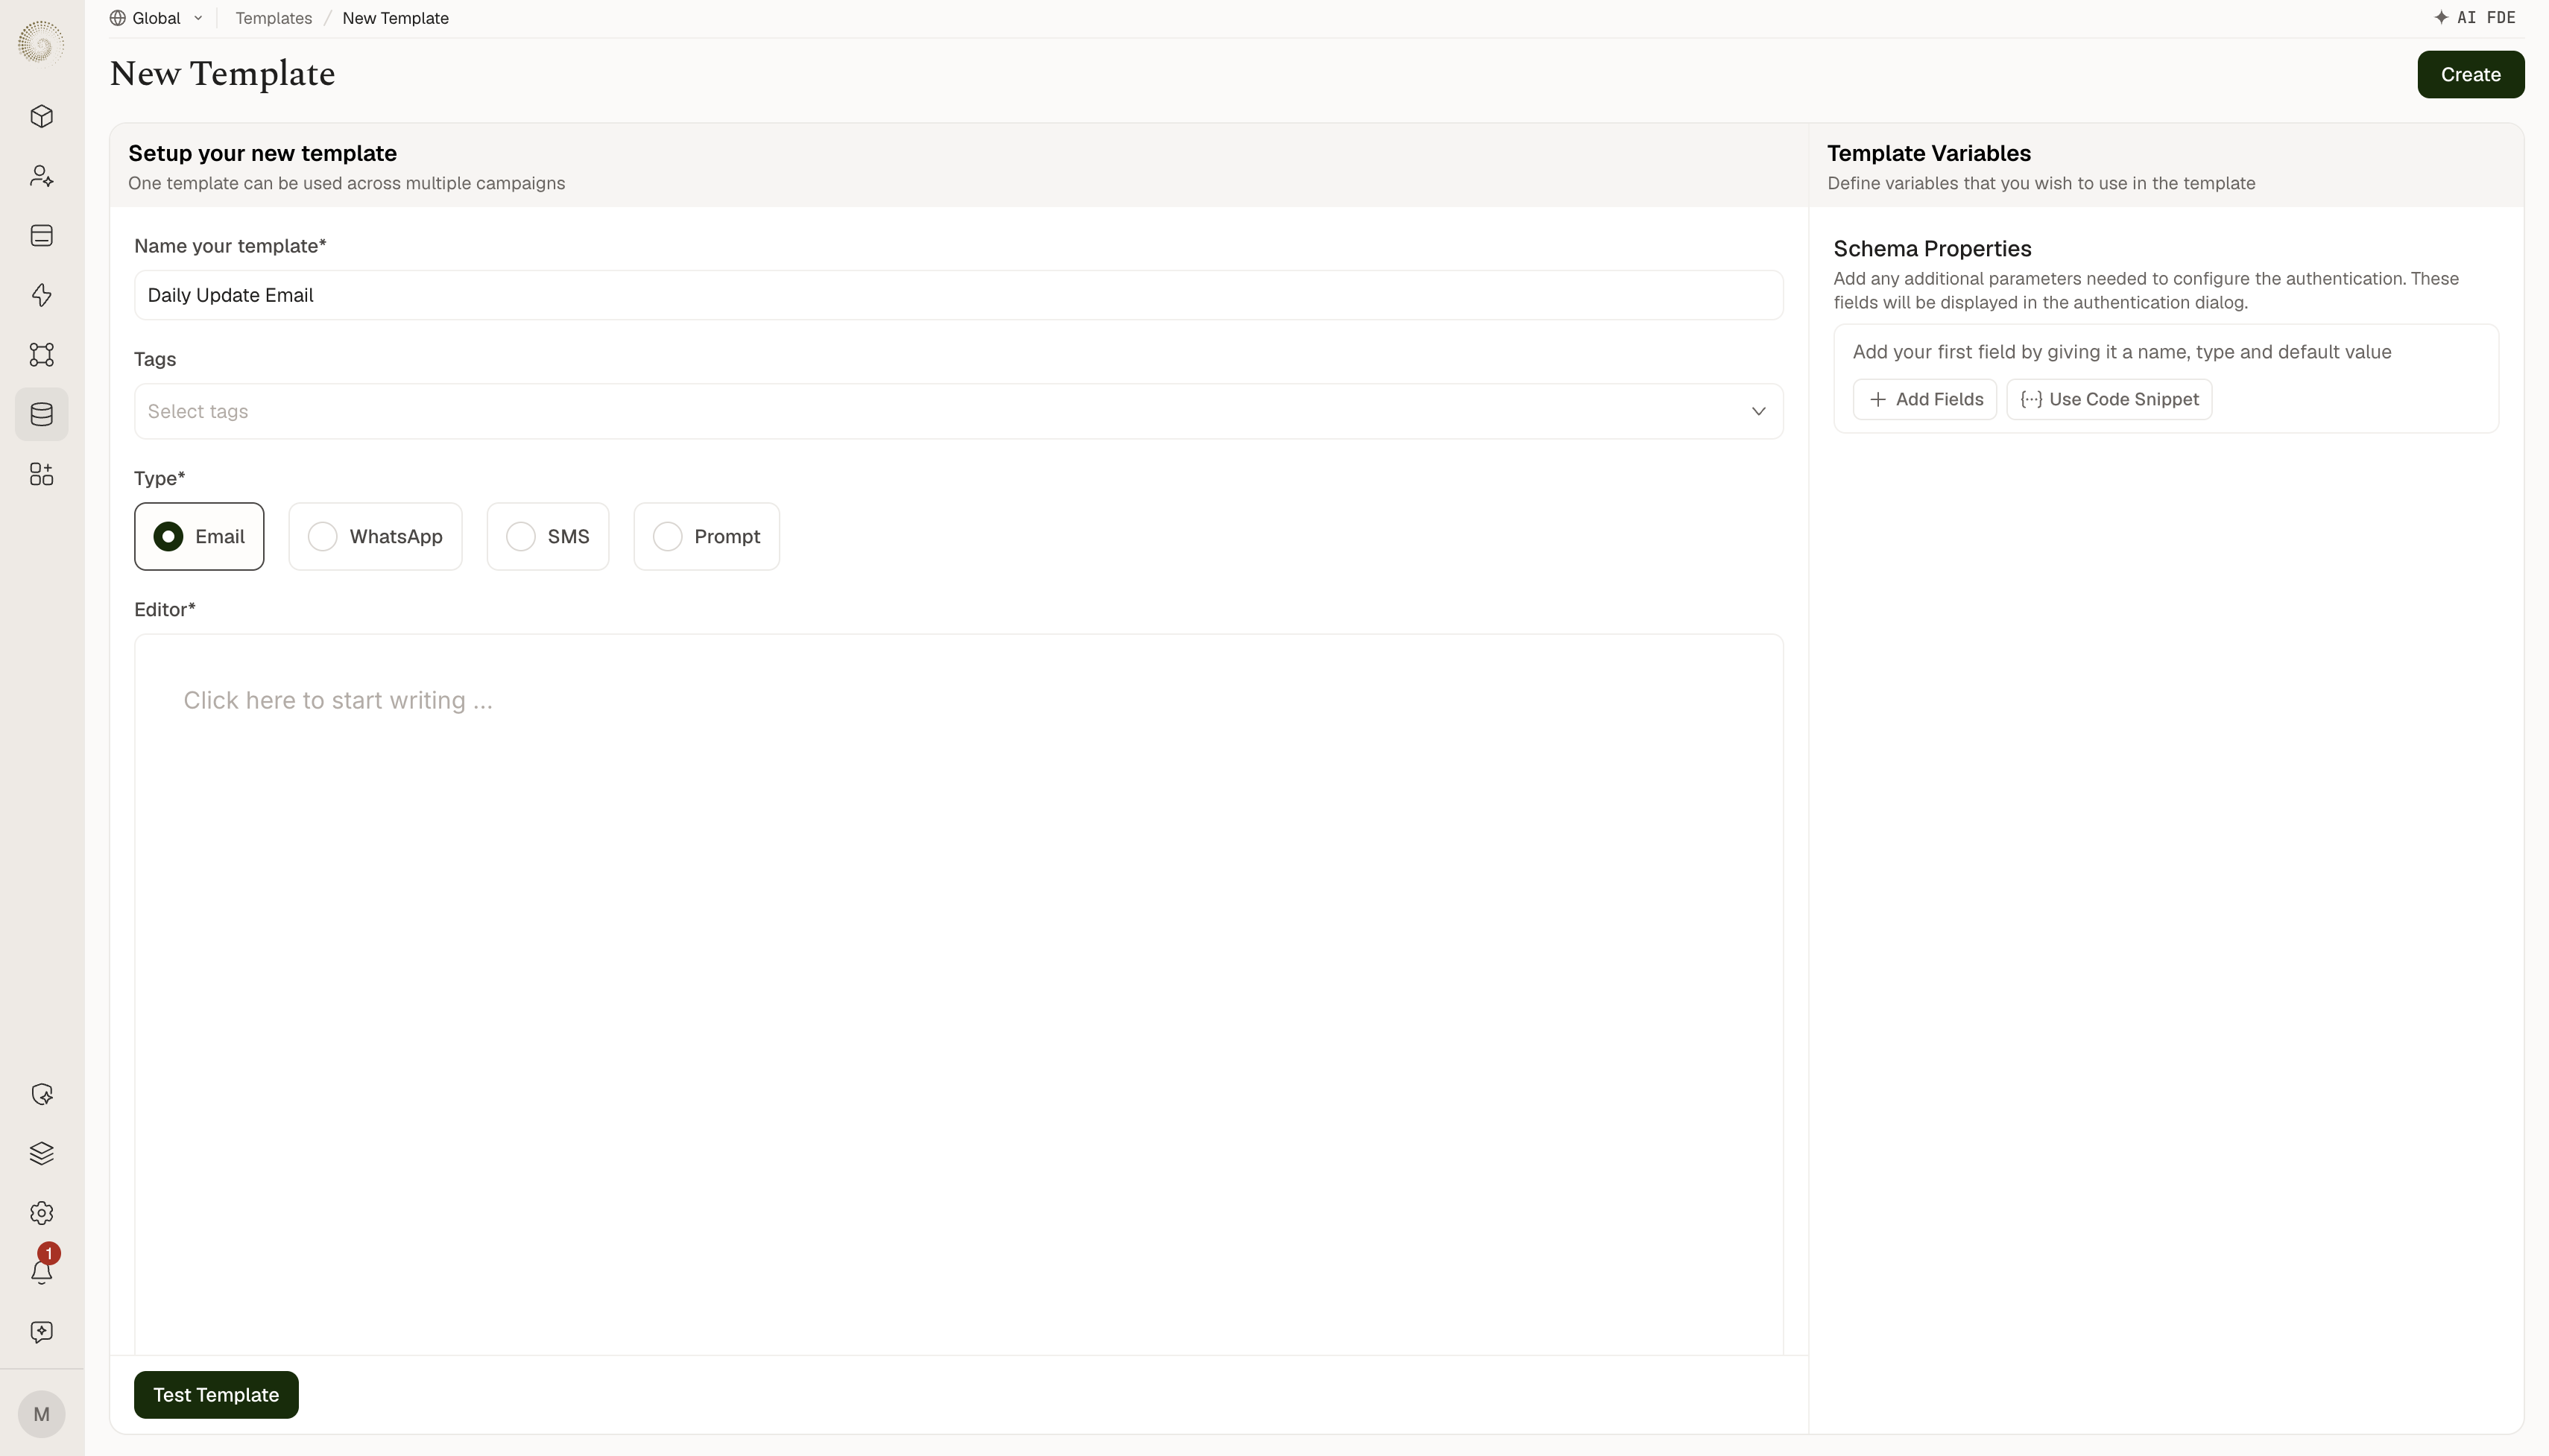The image size is (2549, 1456).
Task: Open the lightning bolt sidebar icon
Action: pos(41,295)
